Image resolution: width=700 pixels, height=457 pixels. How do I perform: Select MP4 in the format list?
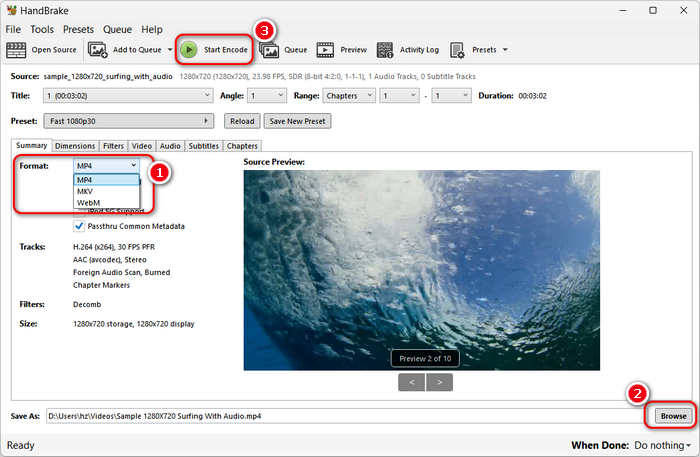click(x=106, y=180)
